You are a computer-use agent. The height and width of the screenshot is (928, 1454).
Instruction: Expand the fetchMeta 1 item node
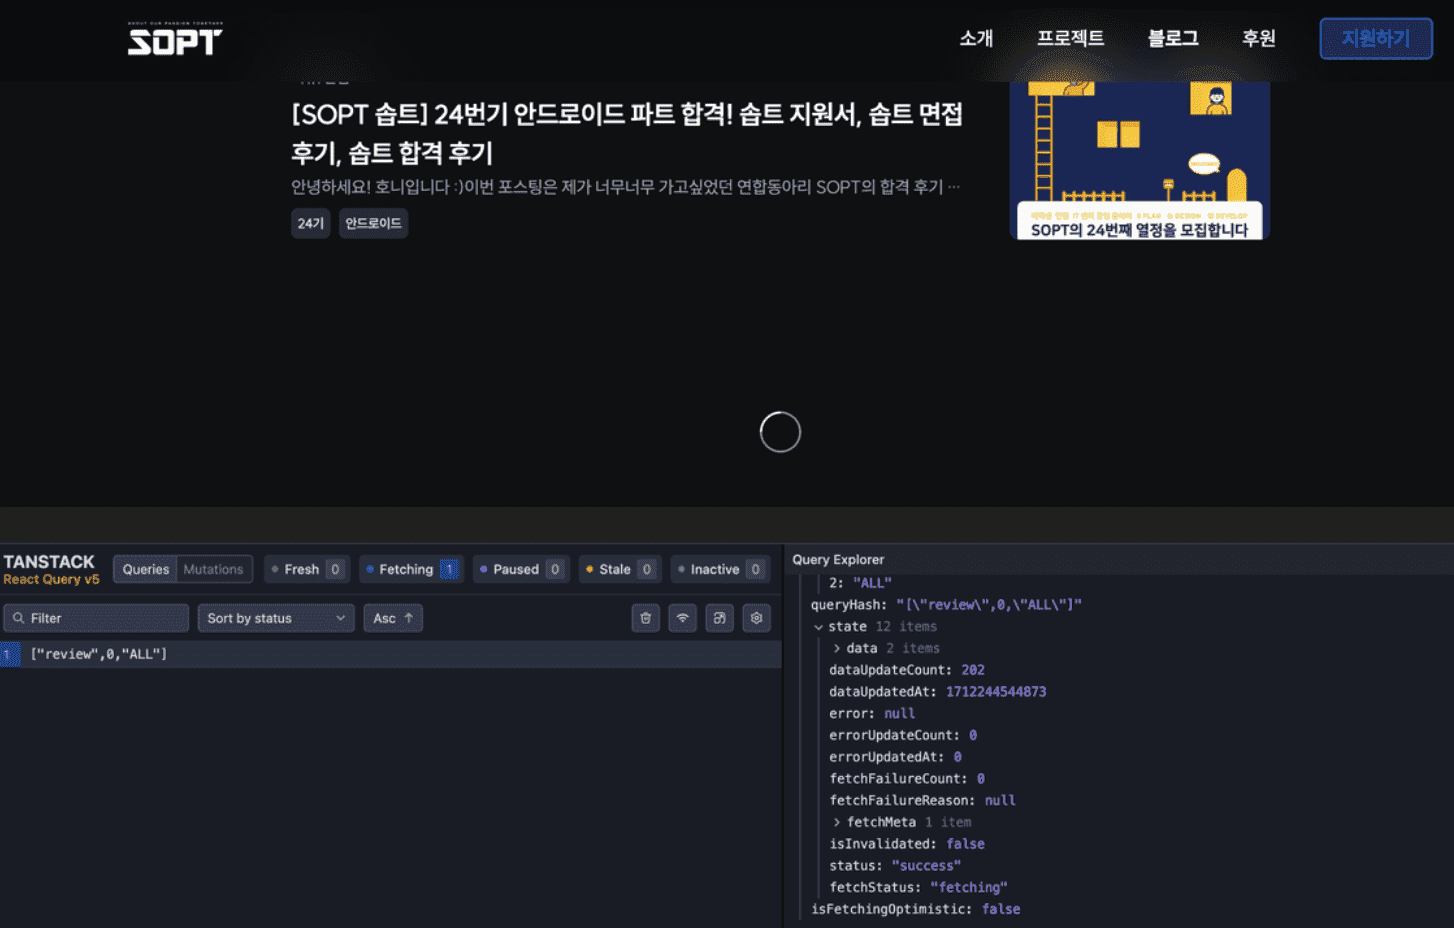pyautogui.click(x=837, y=822)
